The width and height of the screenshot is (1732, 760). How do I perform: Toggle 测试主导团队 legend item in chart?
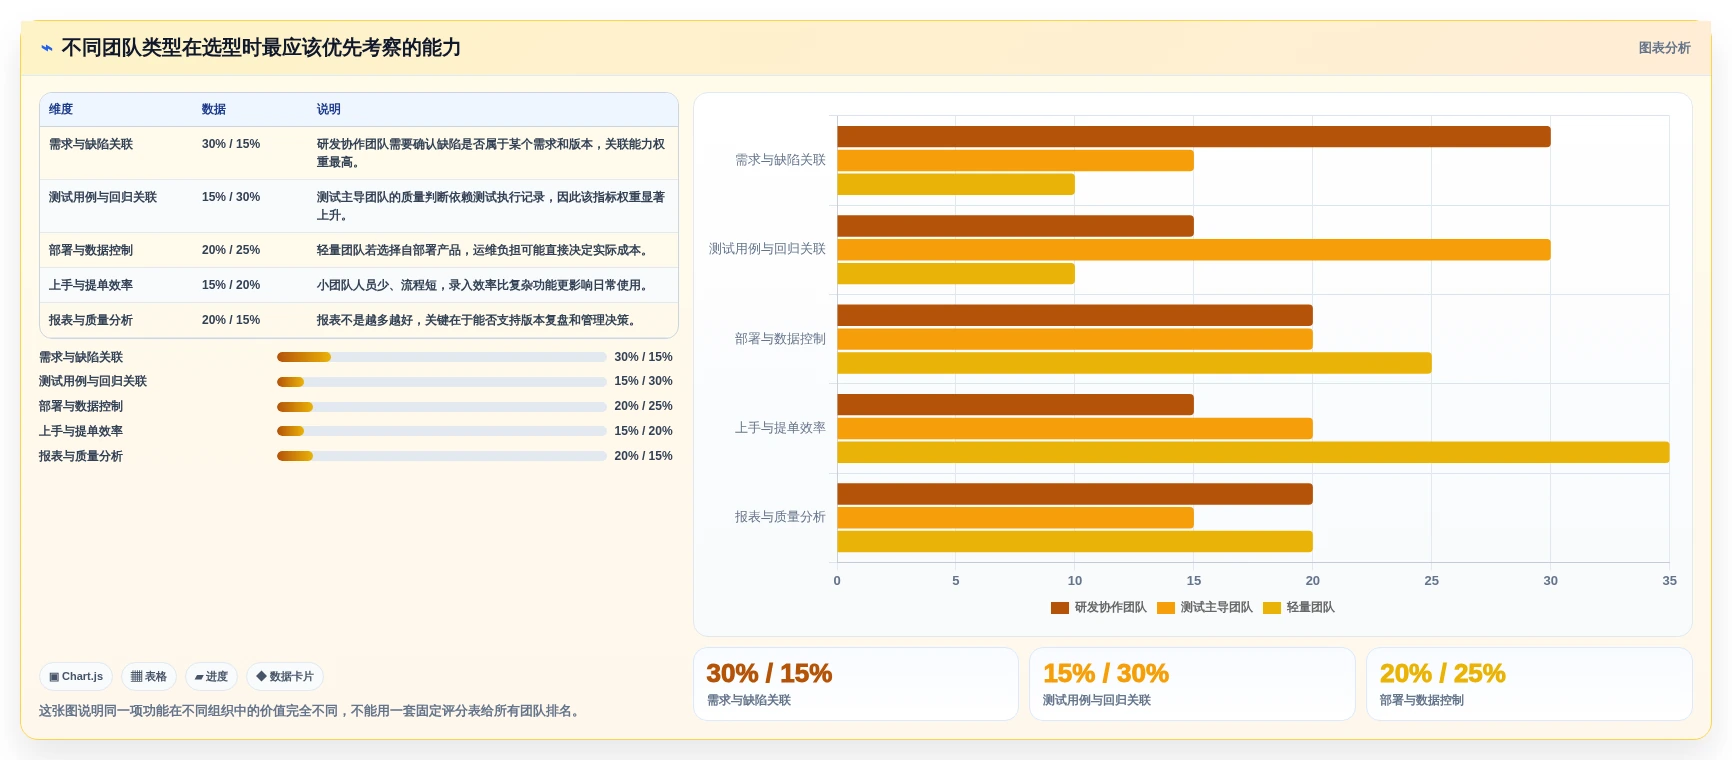tap(1204, 608)
